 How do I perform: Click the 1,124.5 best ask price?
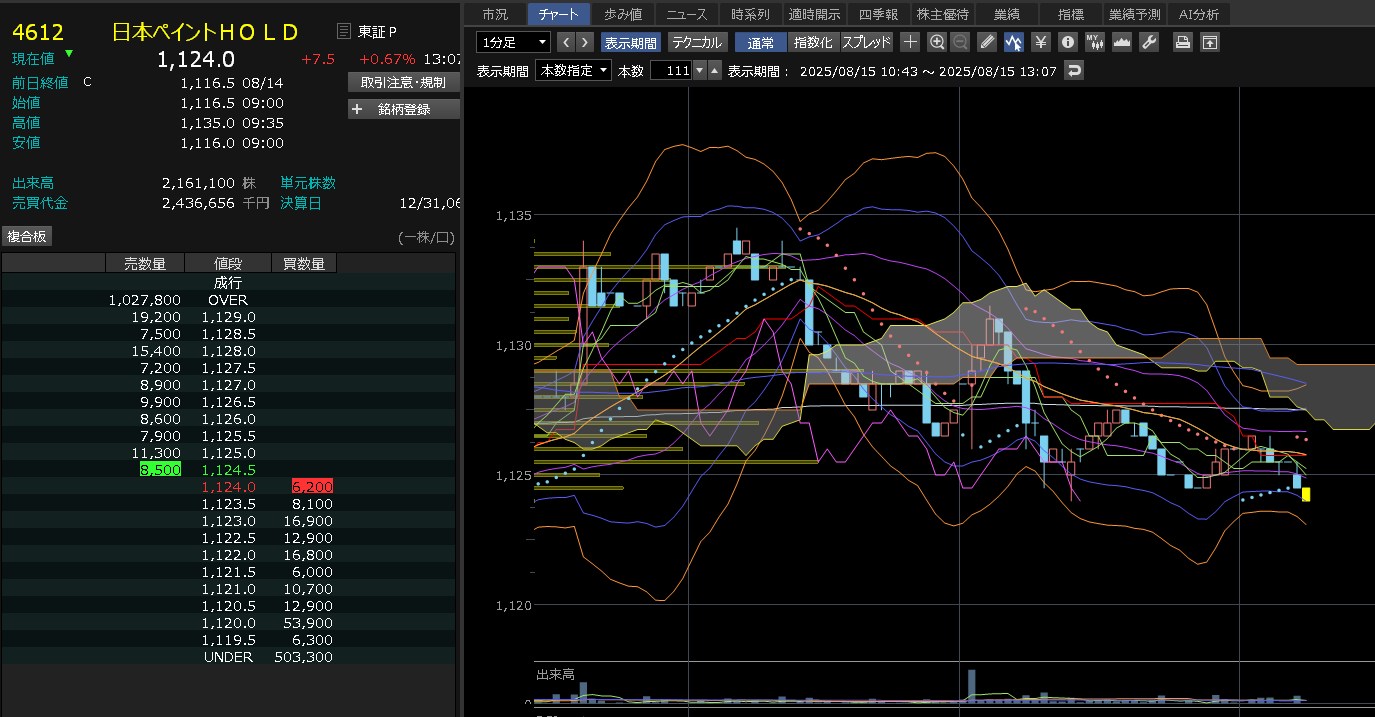(228, 469)
